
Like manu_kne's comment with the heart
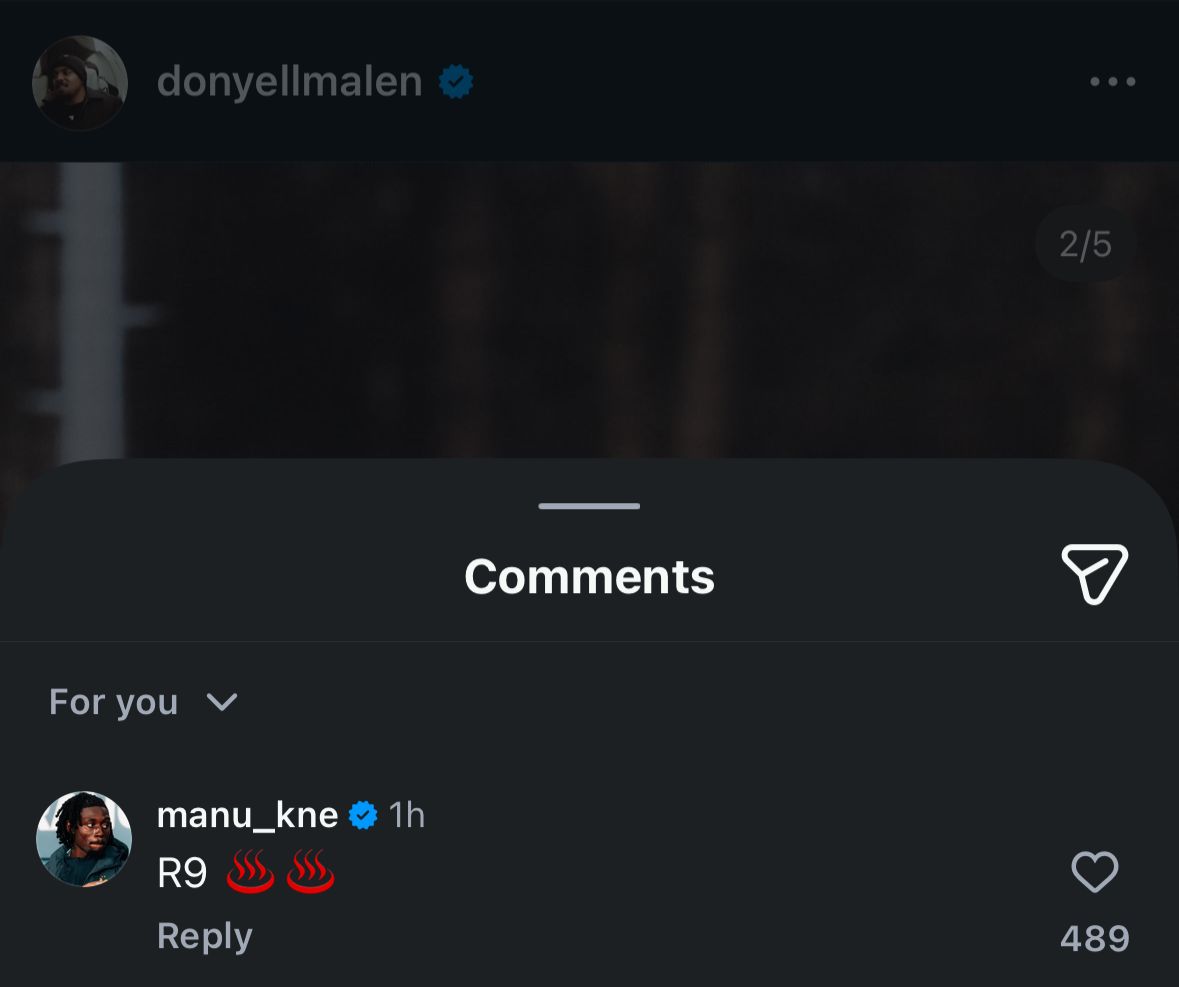pos(1094,872)
